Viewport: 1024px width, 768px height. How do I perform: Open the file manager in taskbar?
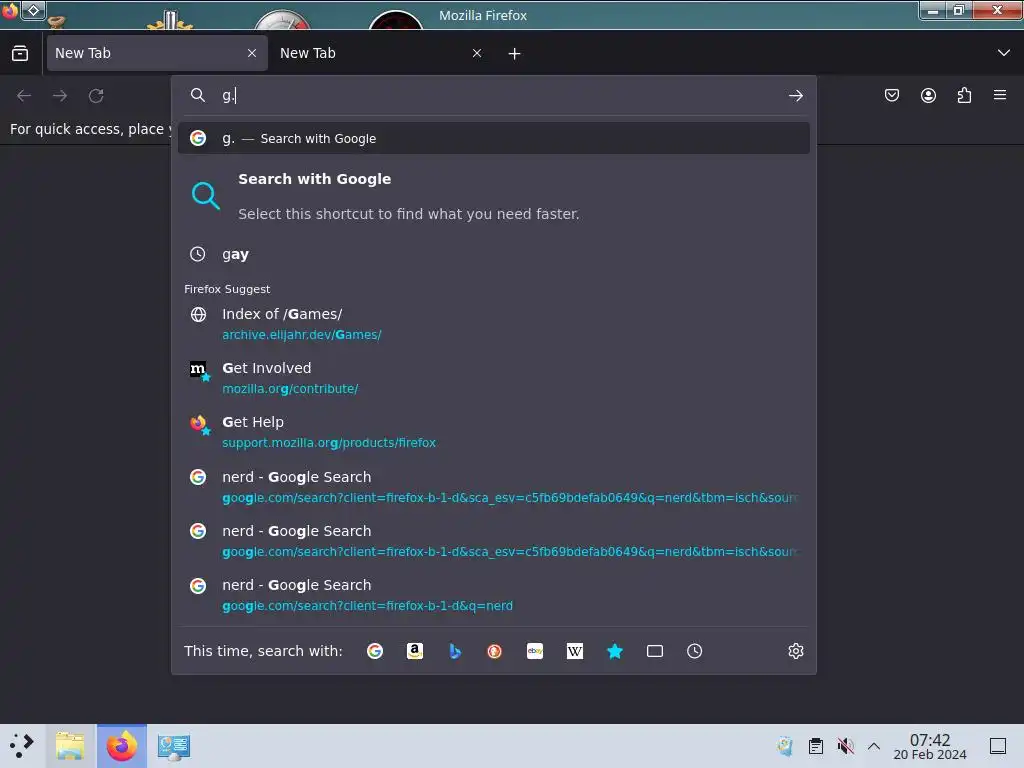[x=71, y=746]
